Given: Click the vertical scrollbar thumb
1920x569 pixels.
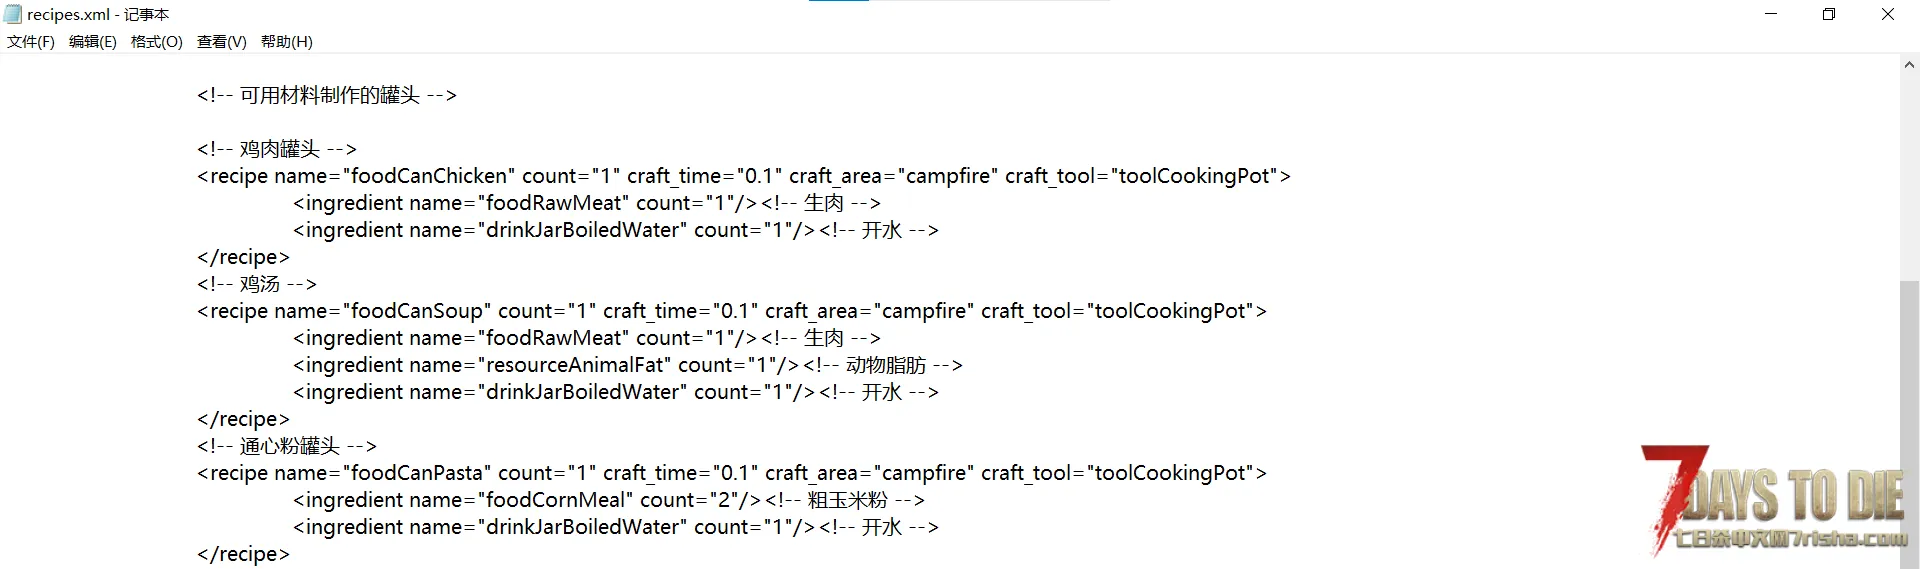Looking at the screenshot, I should pos(1909,420).
